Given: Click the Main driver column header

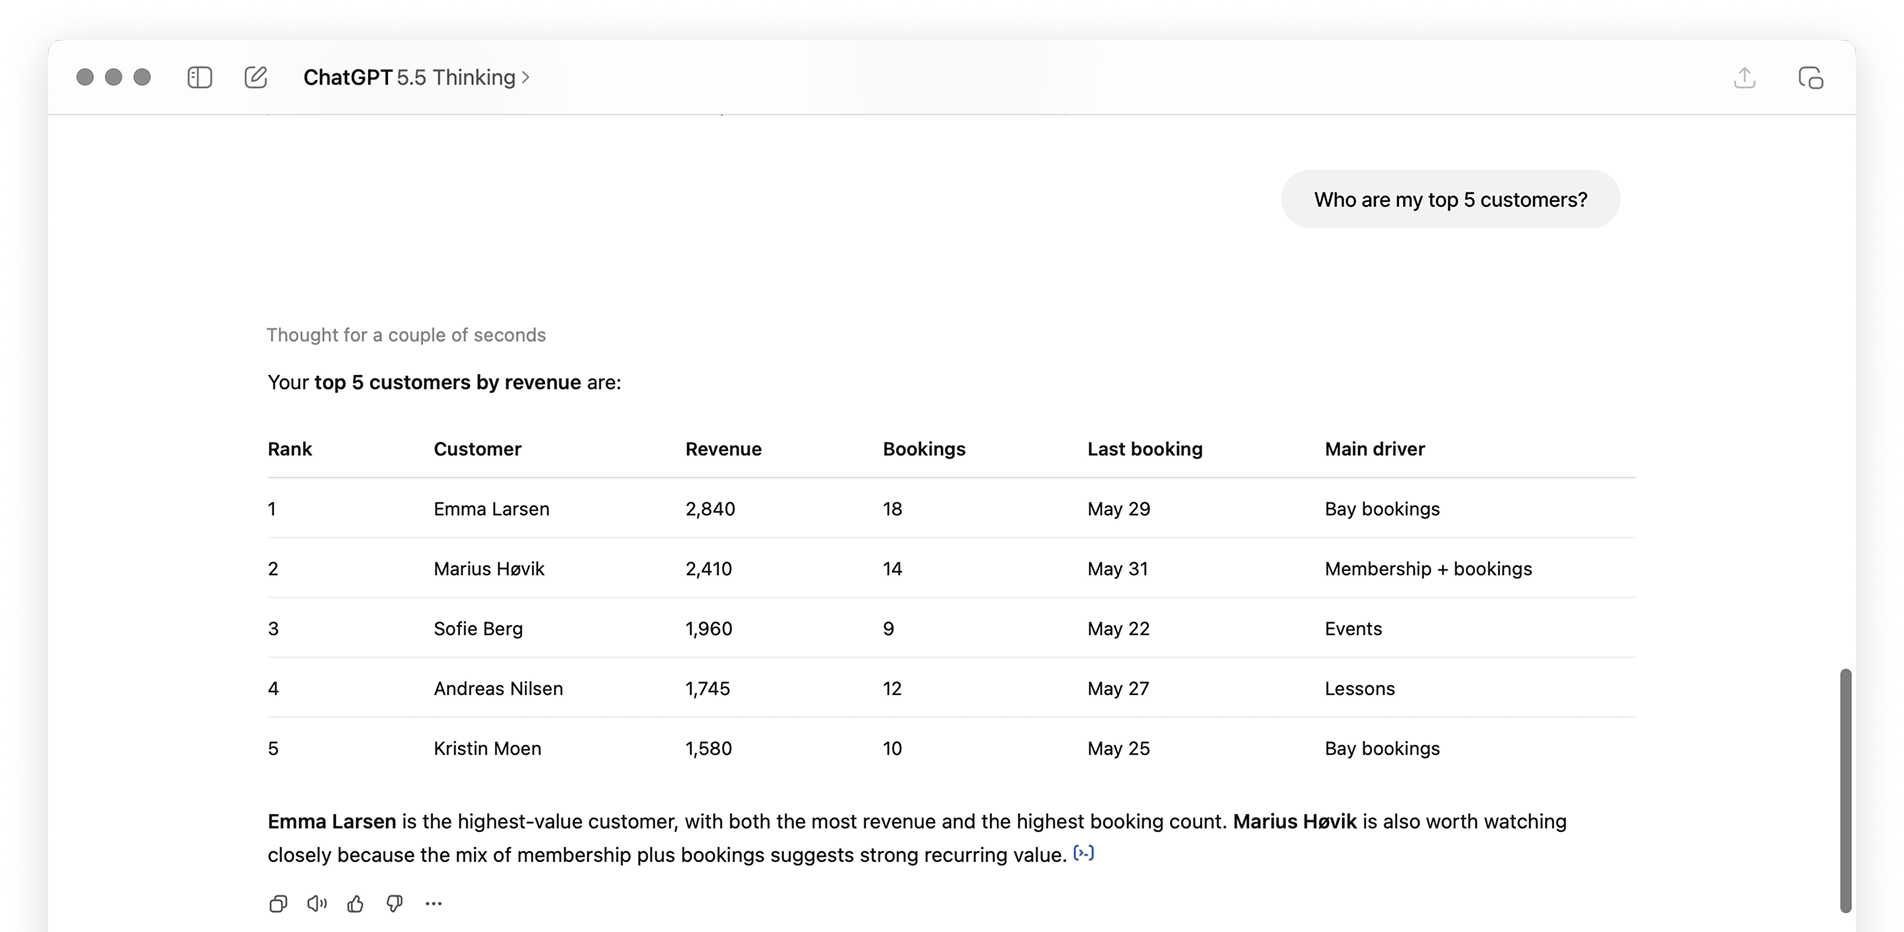Looking at the screenshot, I should tap(1375, 449).
